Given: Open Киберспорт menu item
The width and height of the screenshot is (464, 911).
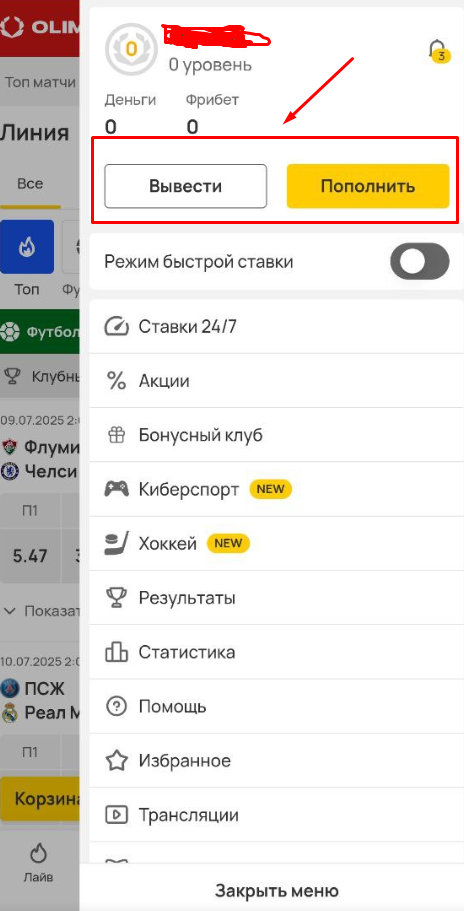Looking at the screenshot, I should (x=276, y=489).
